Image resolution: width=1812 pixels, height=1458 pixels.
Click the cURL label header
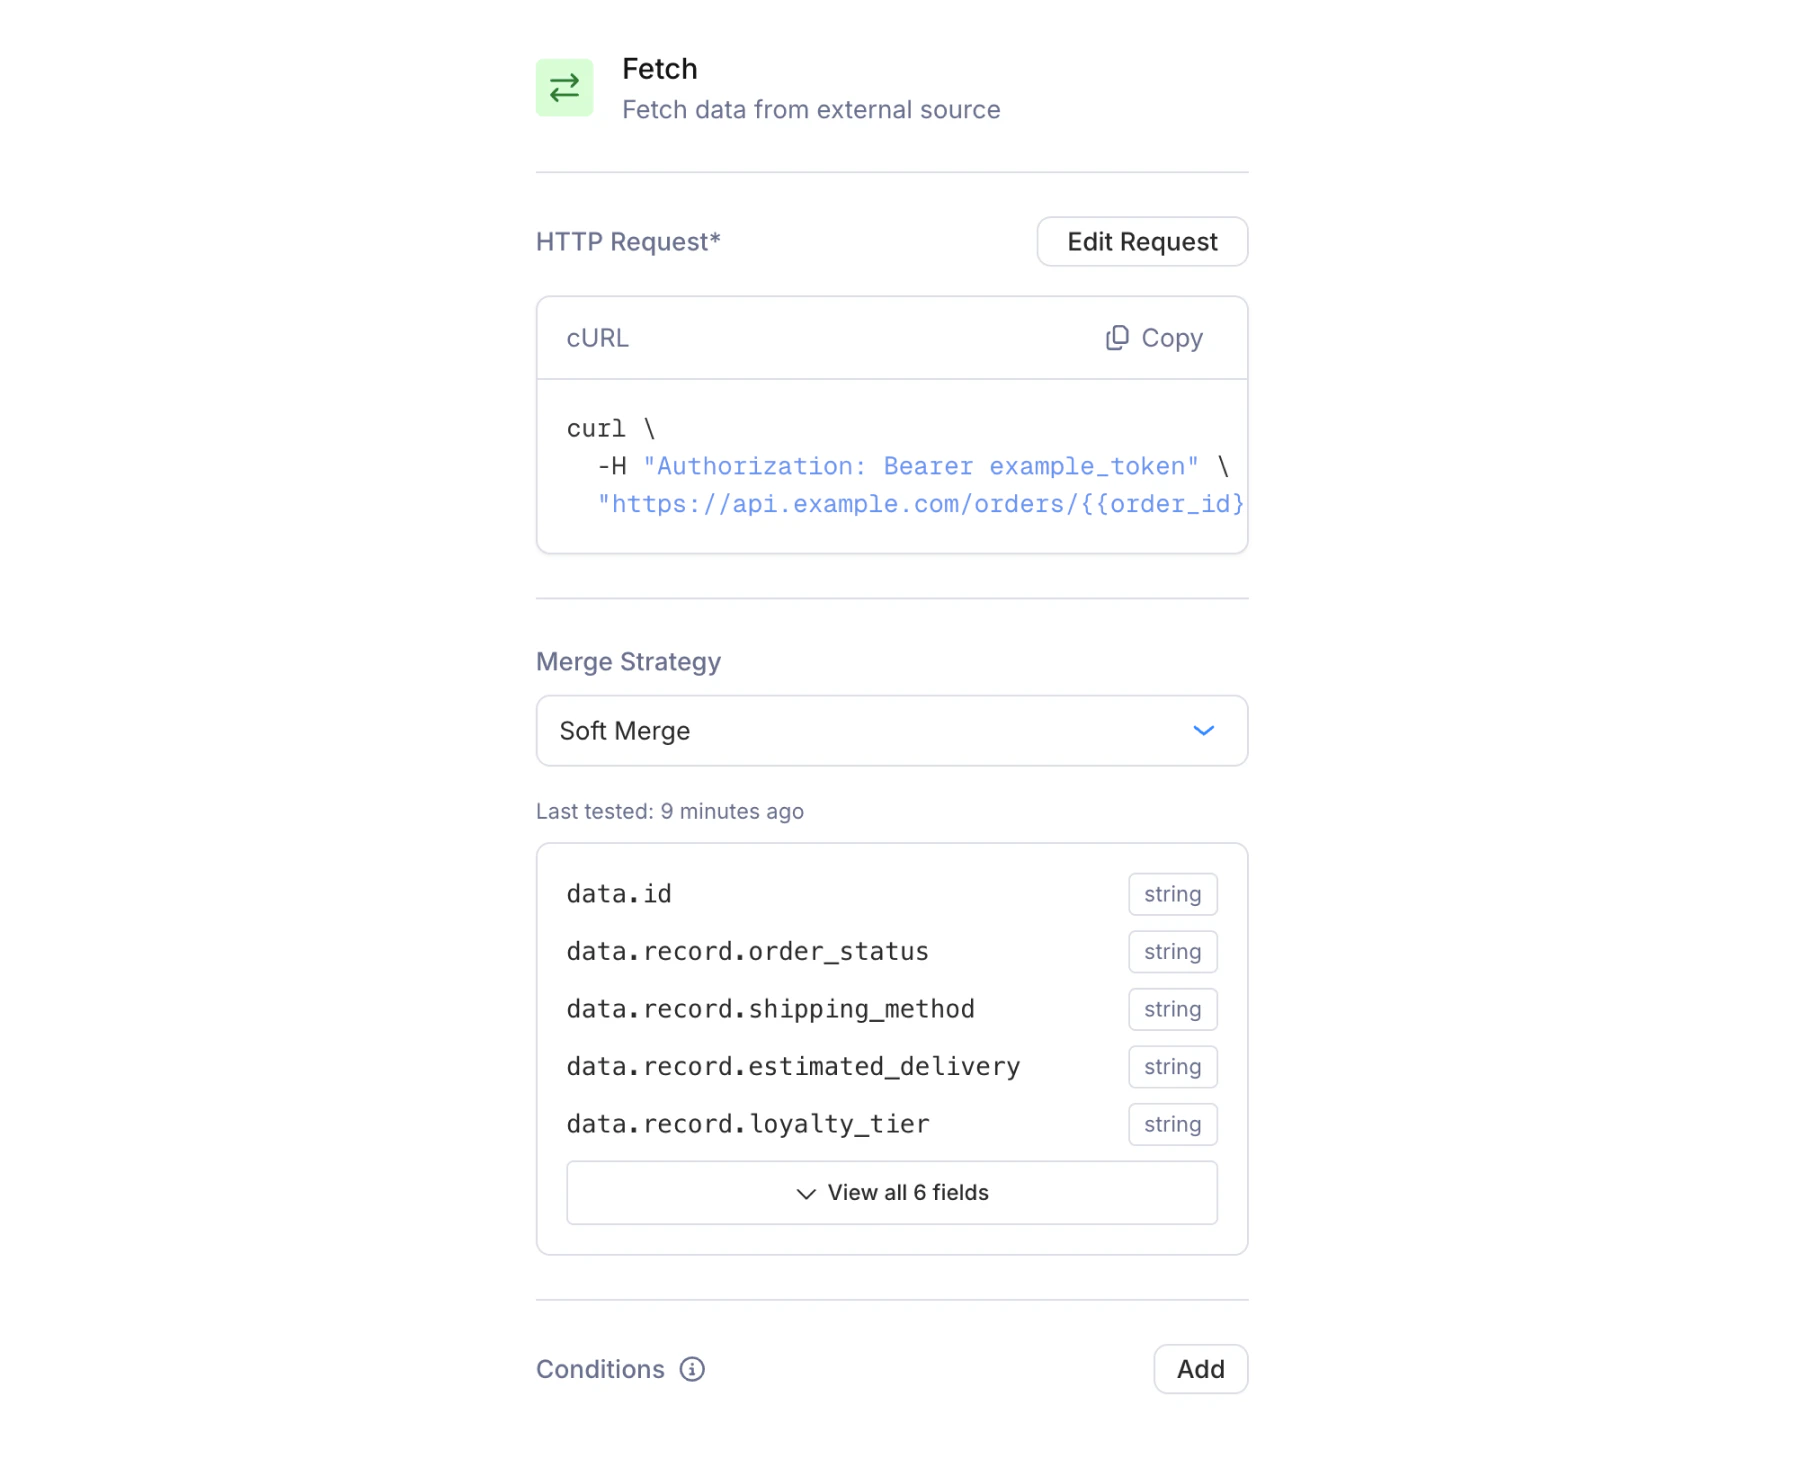click(x=597, y=338)
